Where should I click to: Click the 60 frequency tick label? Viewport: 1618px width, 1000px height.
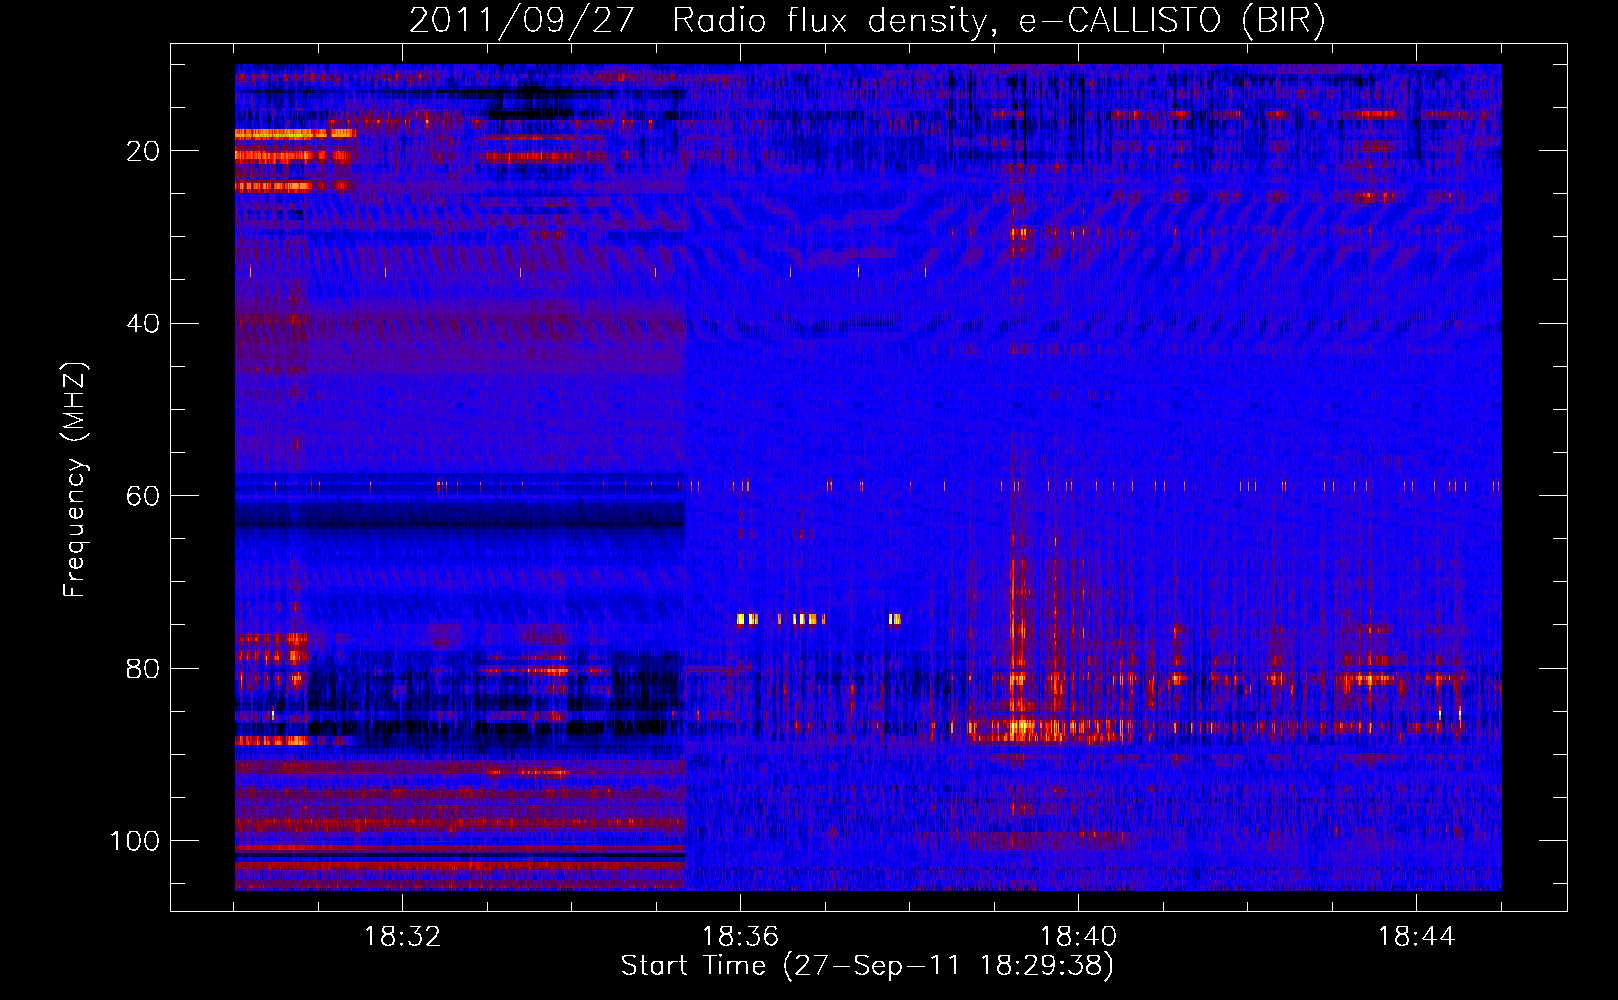pyautogui.click(x=143, y=496)
